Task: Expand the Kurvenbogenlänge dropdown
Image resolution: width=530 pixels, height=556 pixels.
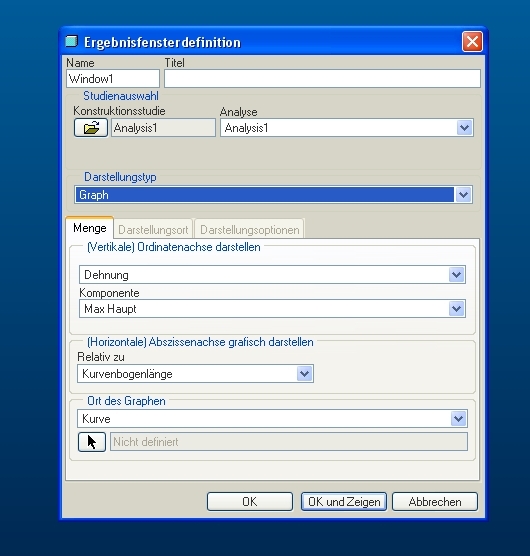Action: coord(305,374)
